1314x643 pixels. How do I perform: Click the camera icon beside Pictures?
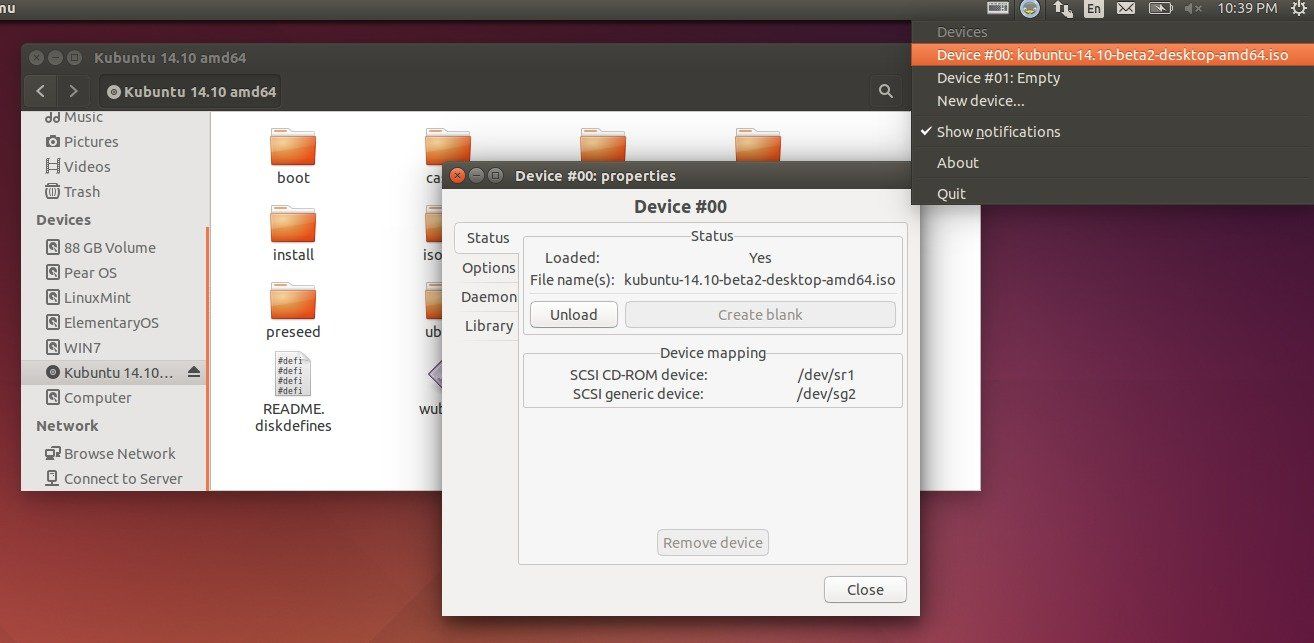coord(53,142)
